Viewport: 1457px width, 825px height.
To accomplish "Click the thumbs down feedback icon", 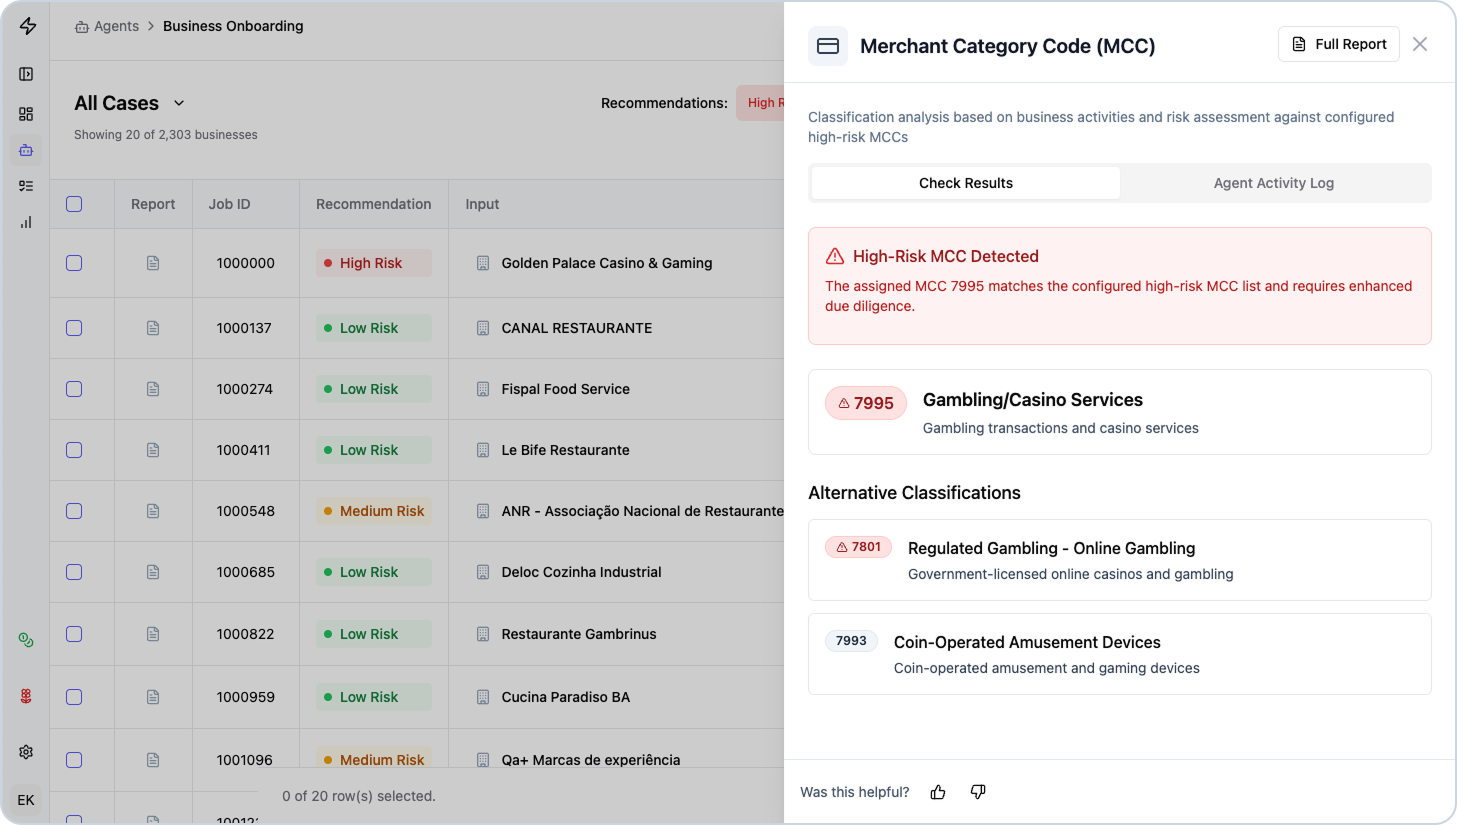I will [x=978, y=792].
